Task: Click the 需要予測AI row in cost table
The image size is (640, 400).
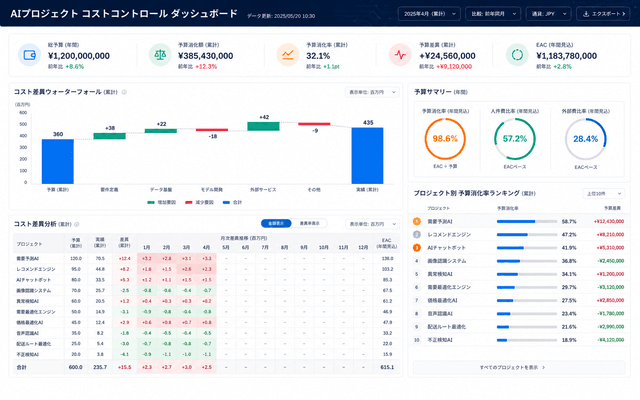Action: 207,258
